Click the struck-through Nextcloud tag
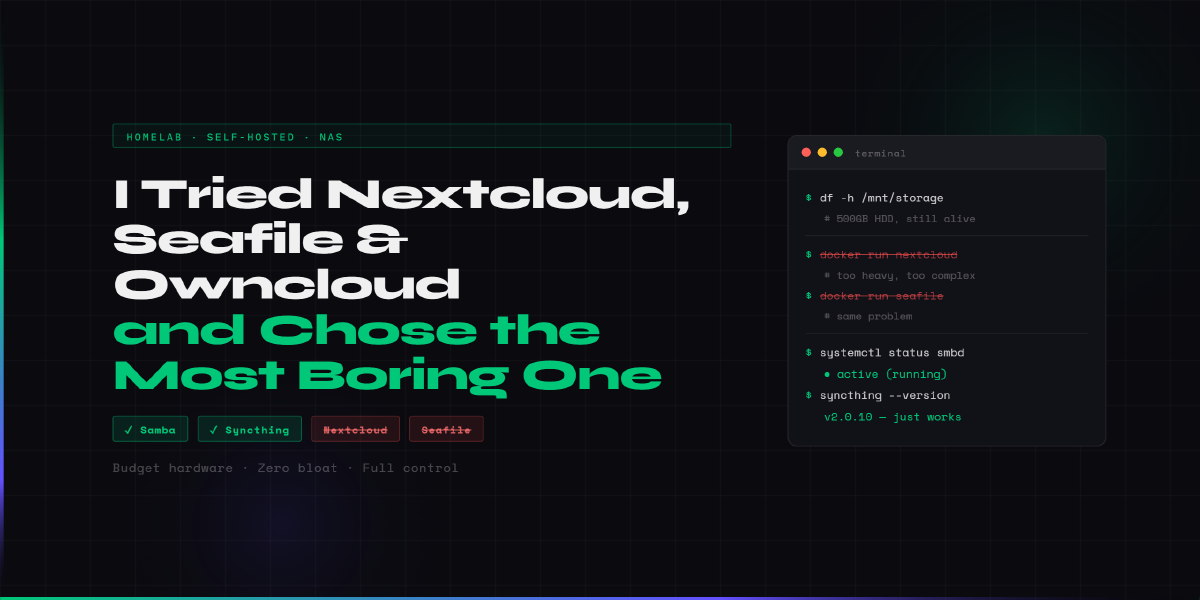Viewport: 1200px width, 600px height. pos(355,429)
